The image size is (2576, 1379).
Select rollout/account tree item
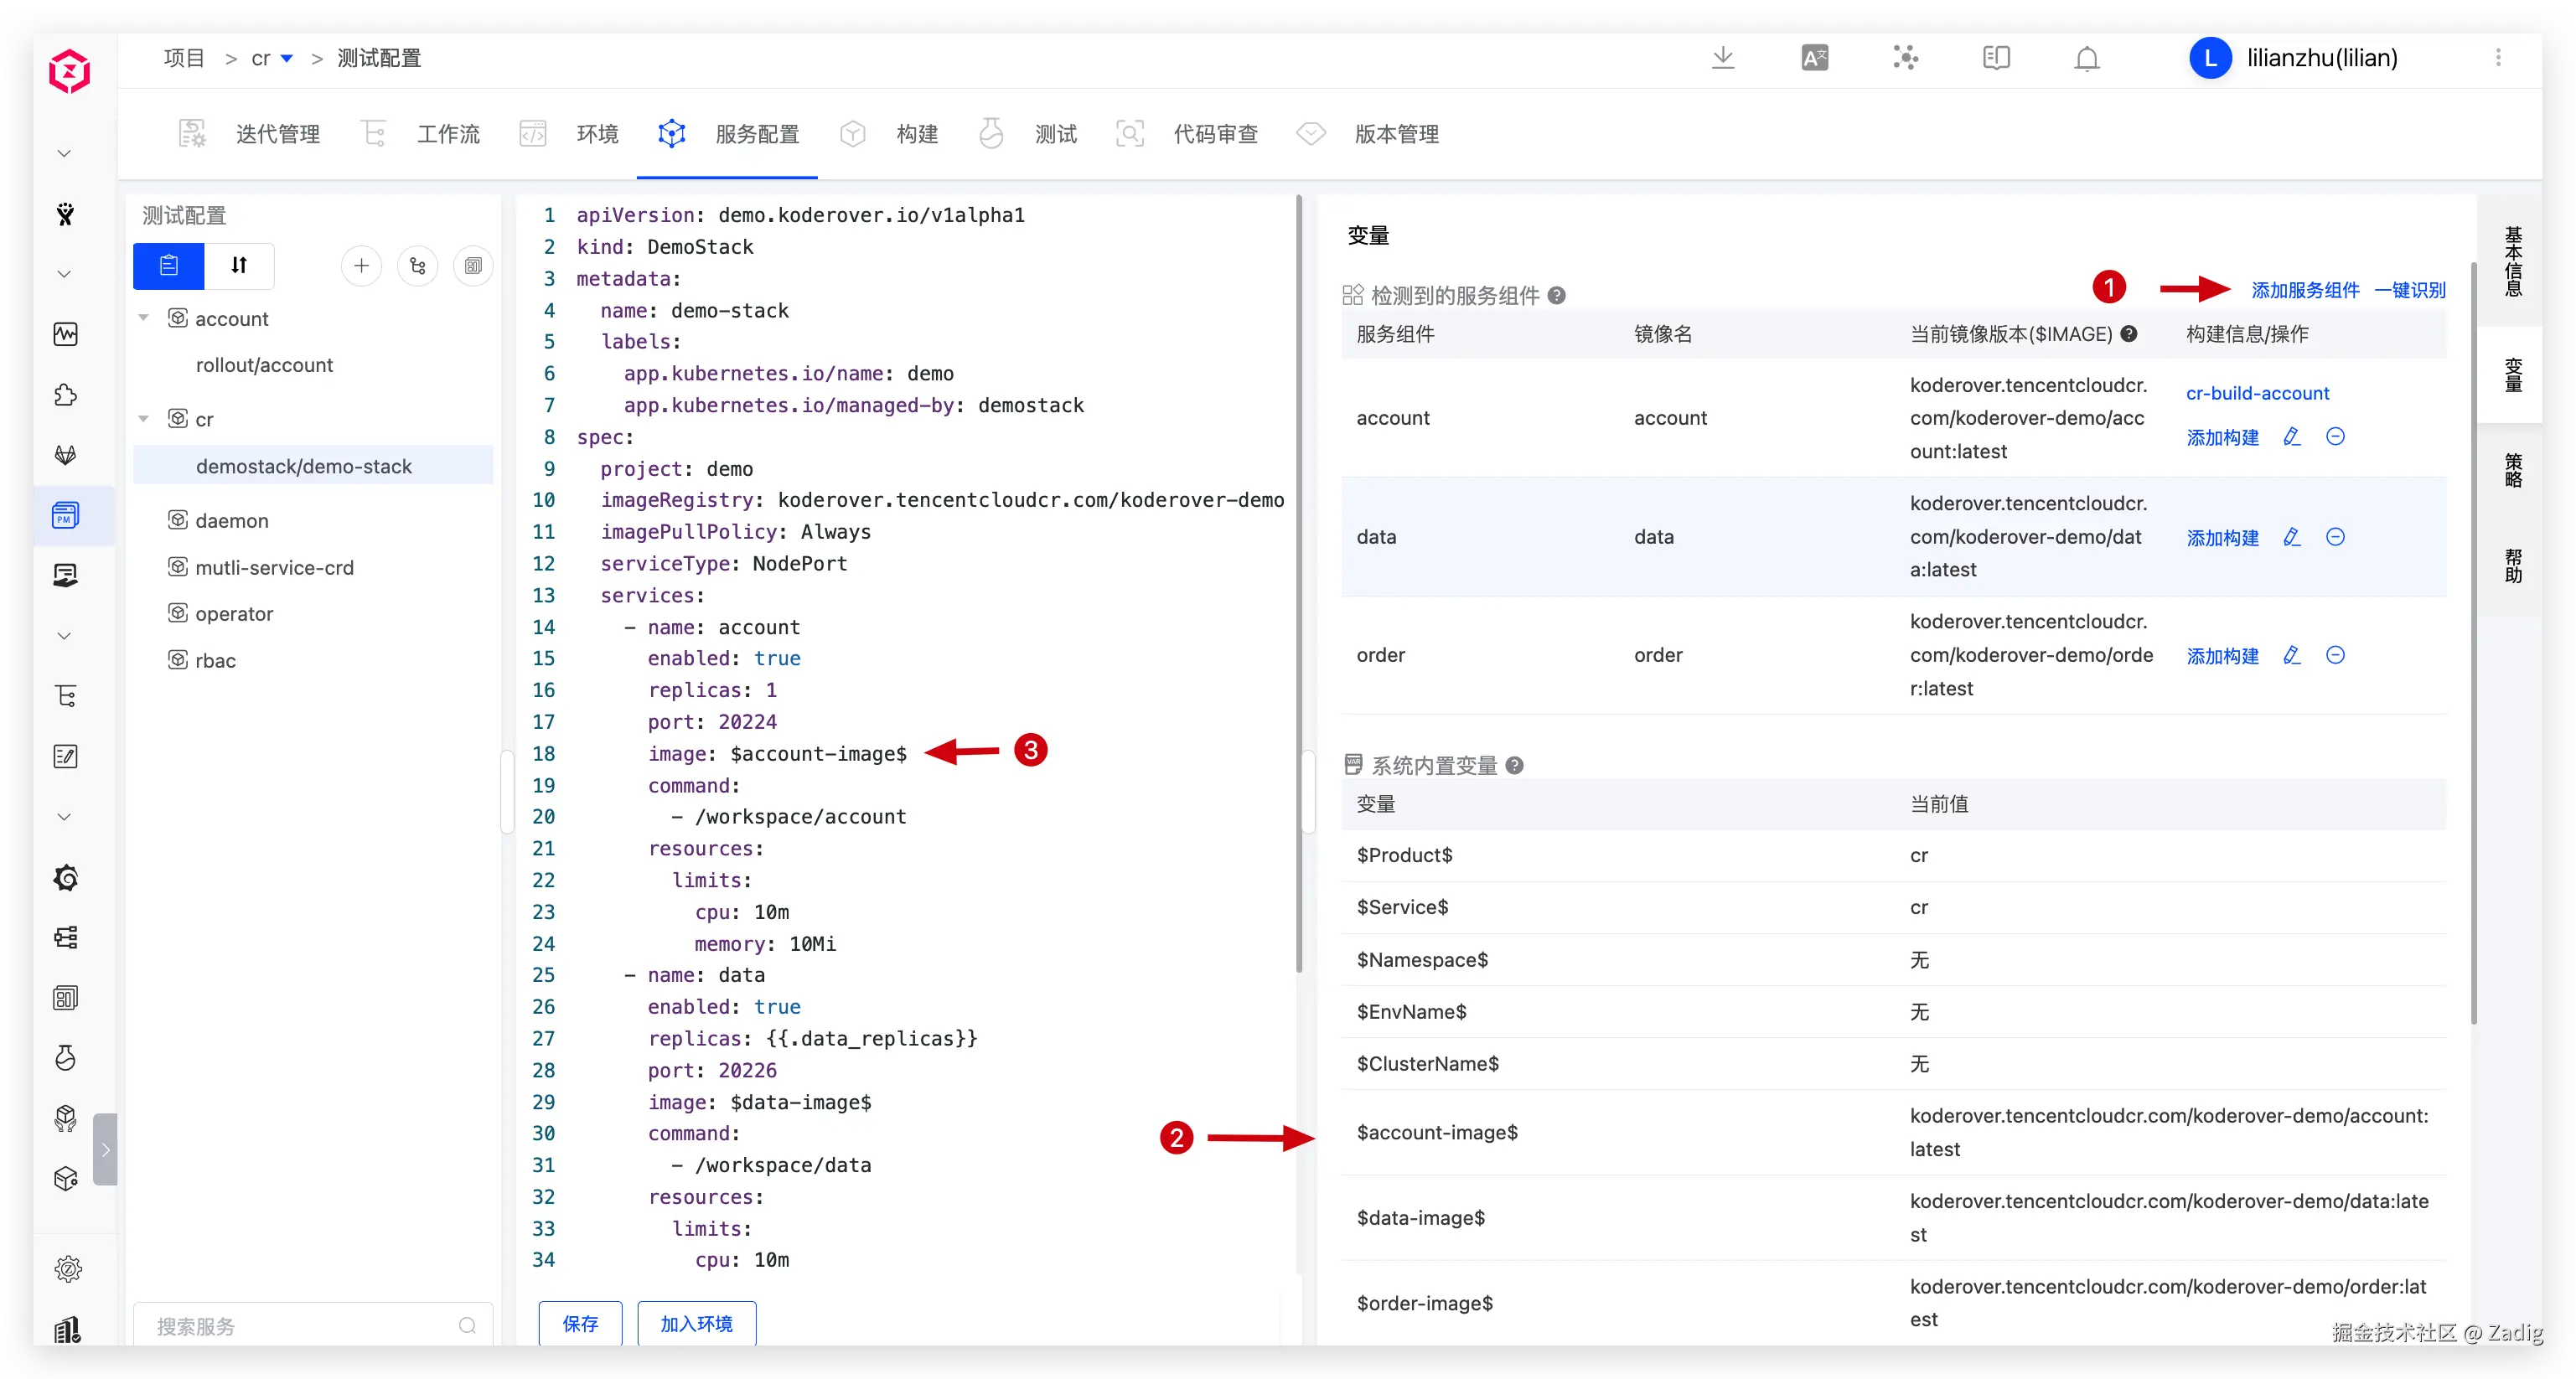pos(264,365)
